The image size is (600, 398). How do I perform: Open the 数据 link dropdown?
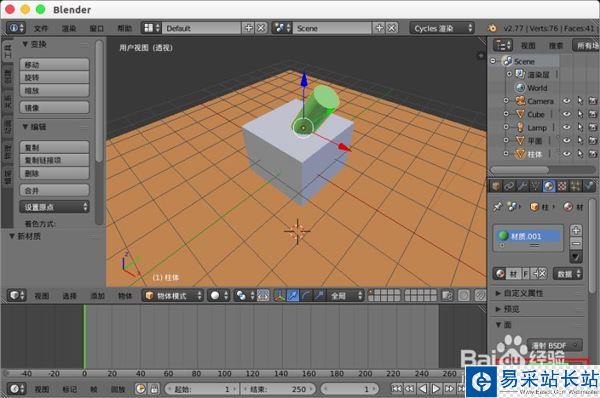568,274
